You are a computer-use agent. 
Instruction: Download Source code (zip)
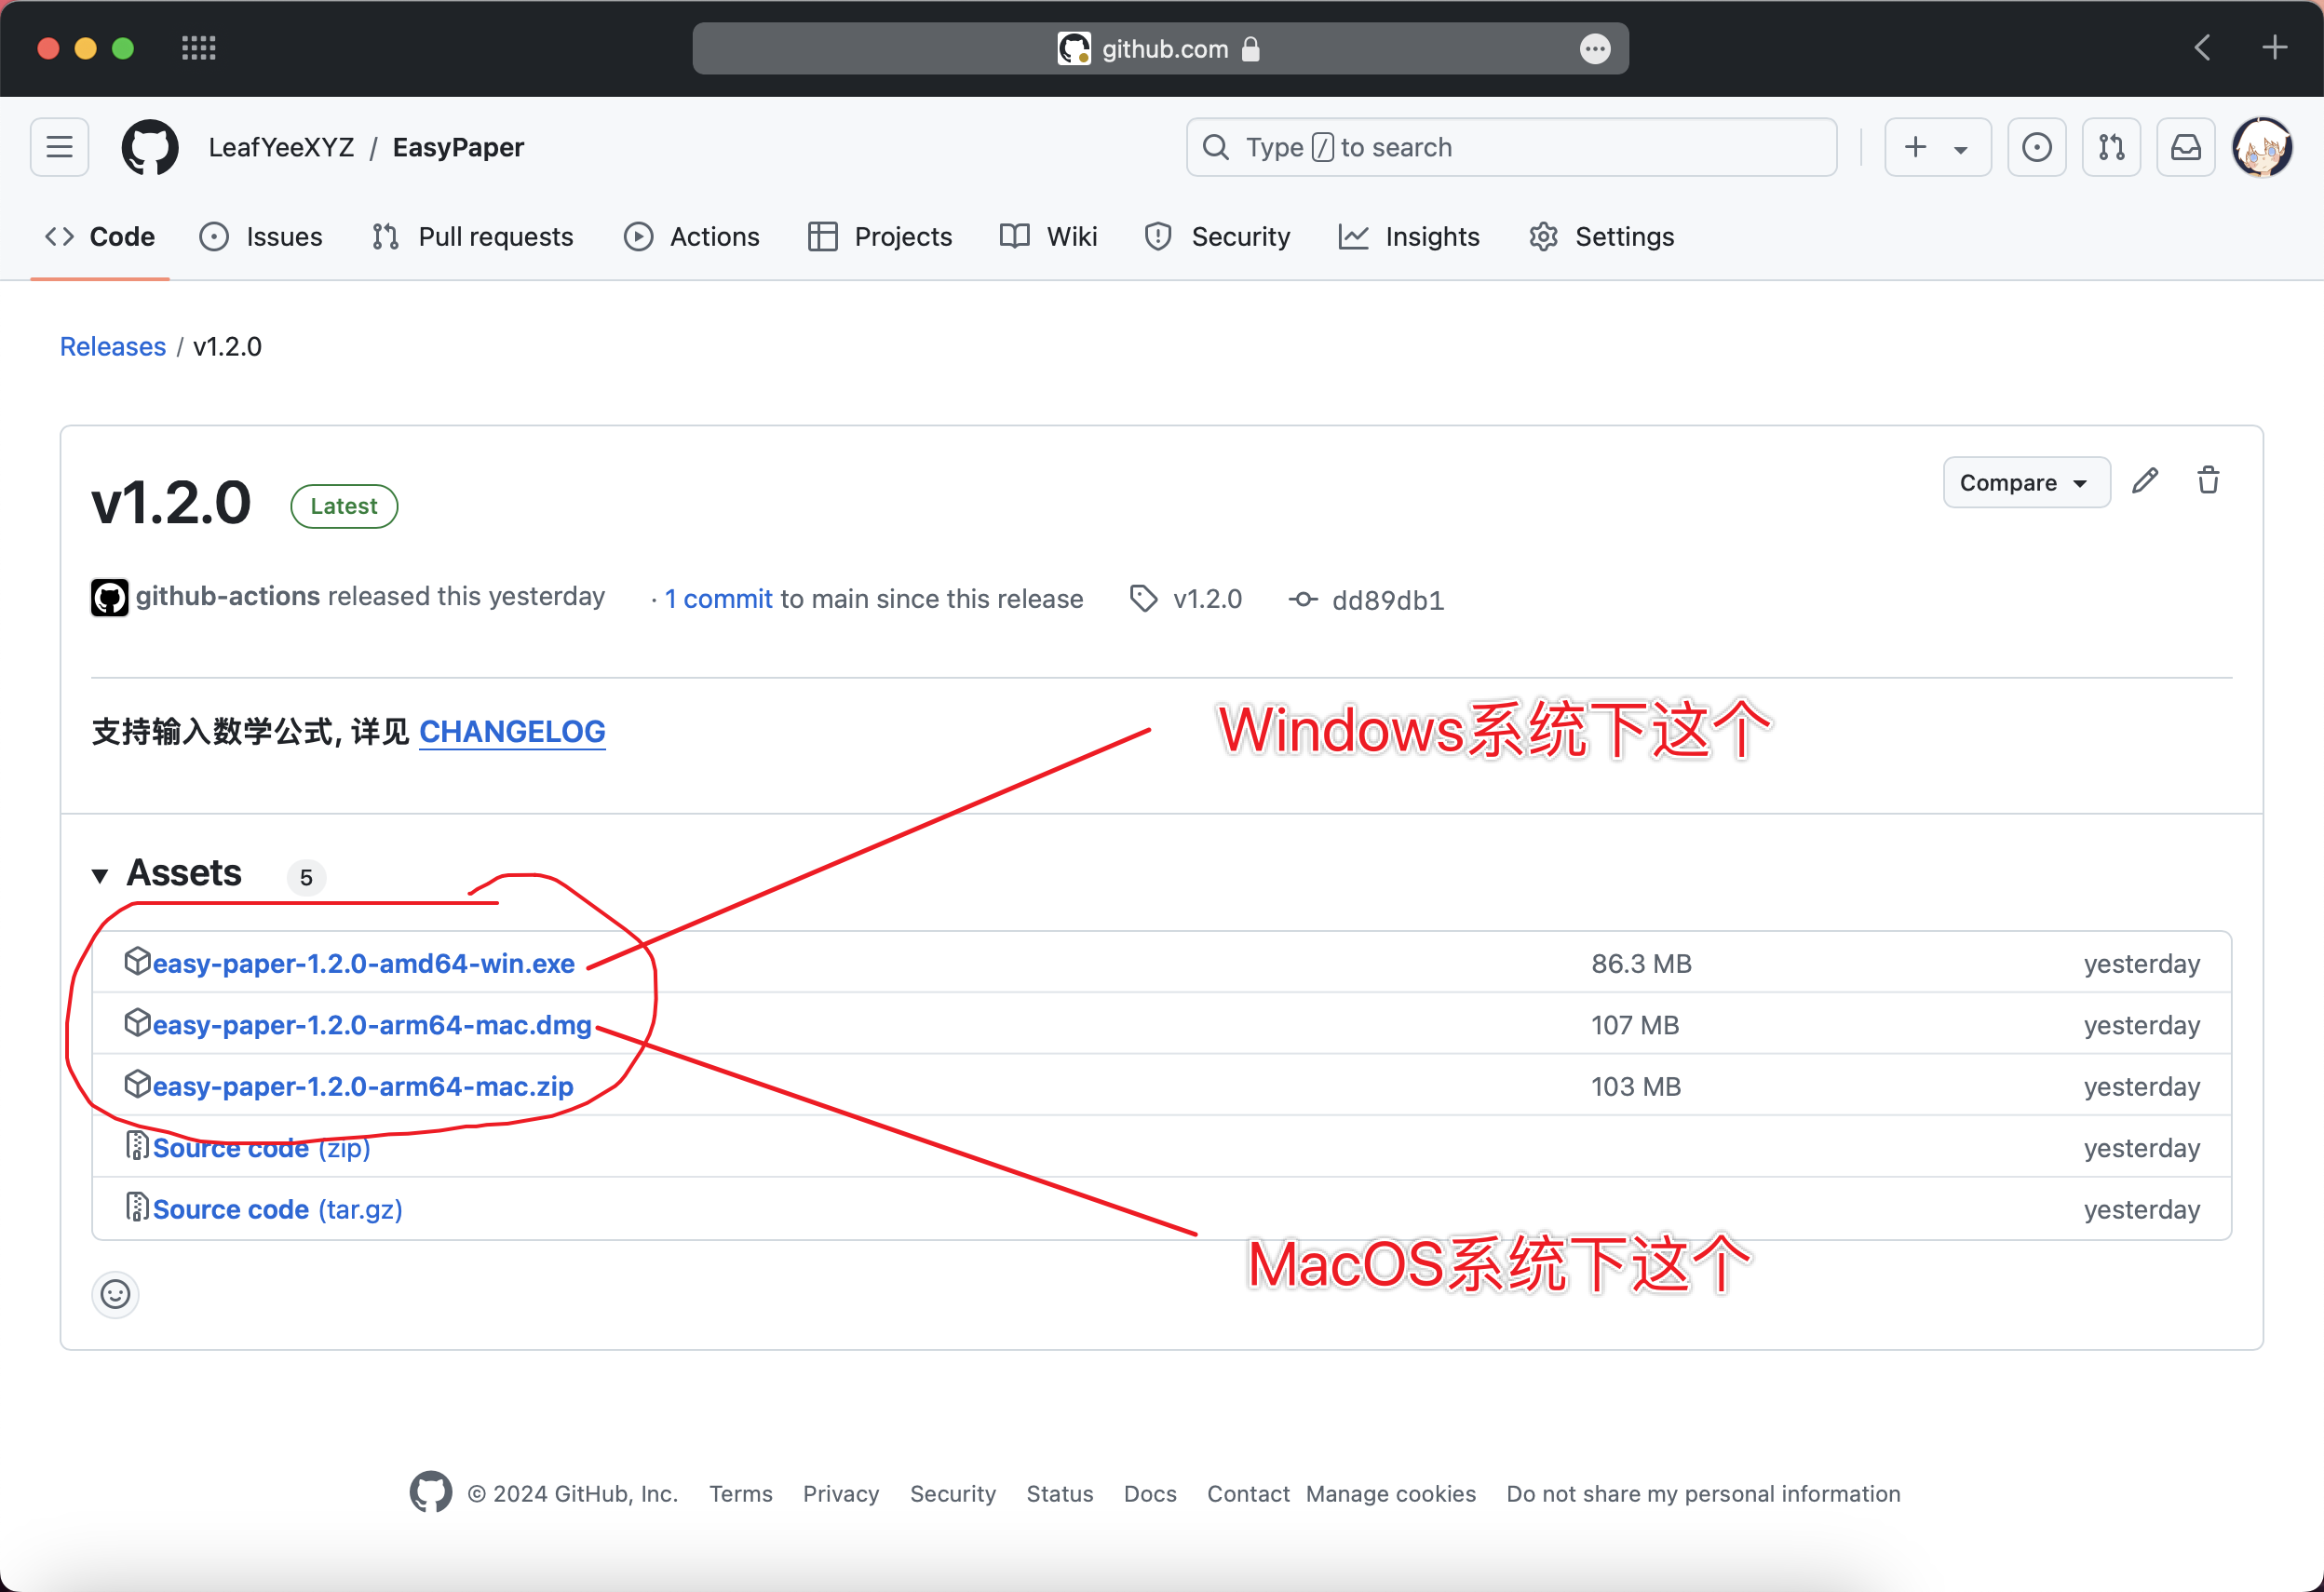point(262,1147)
